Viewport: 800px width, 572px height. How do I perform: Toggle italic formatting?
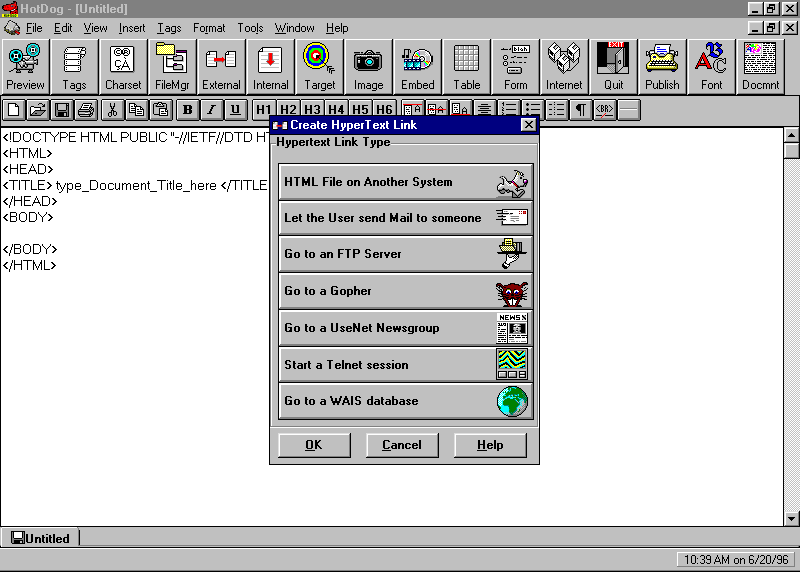211,110
